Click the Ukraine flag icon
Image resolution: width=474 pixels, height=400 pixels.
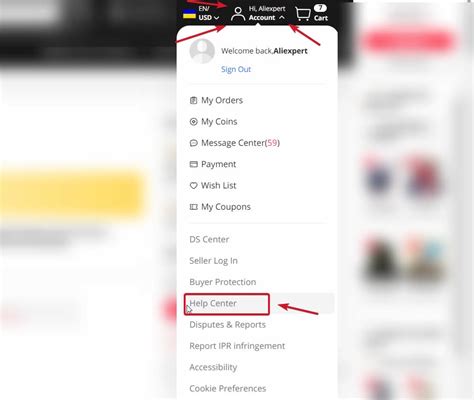tap(189, 14)
